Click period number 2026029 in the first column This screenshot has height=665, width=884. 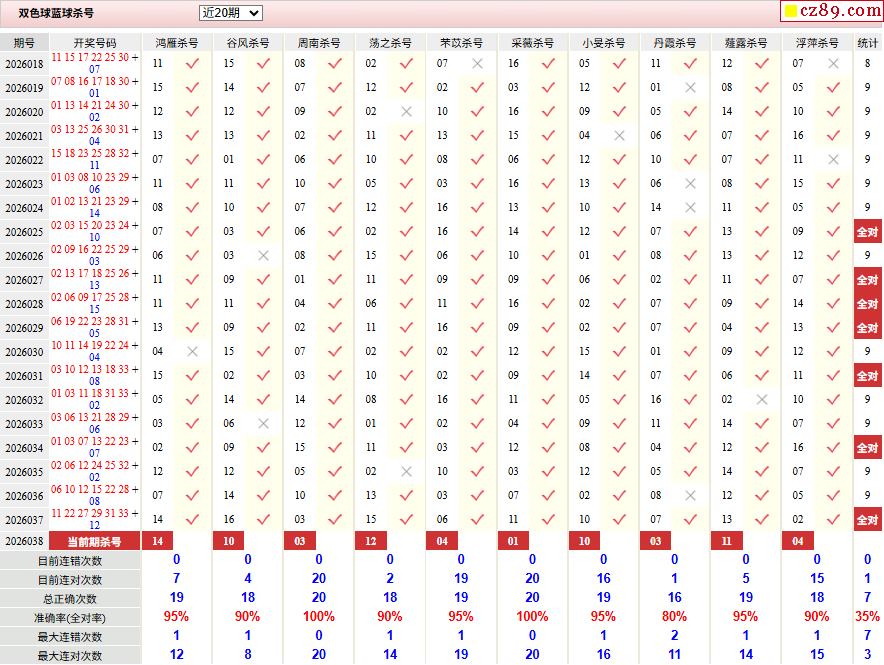coord(24,328)
